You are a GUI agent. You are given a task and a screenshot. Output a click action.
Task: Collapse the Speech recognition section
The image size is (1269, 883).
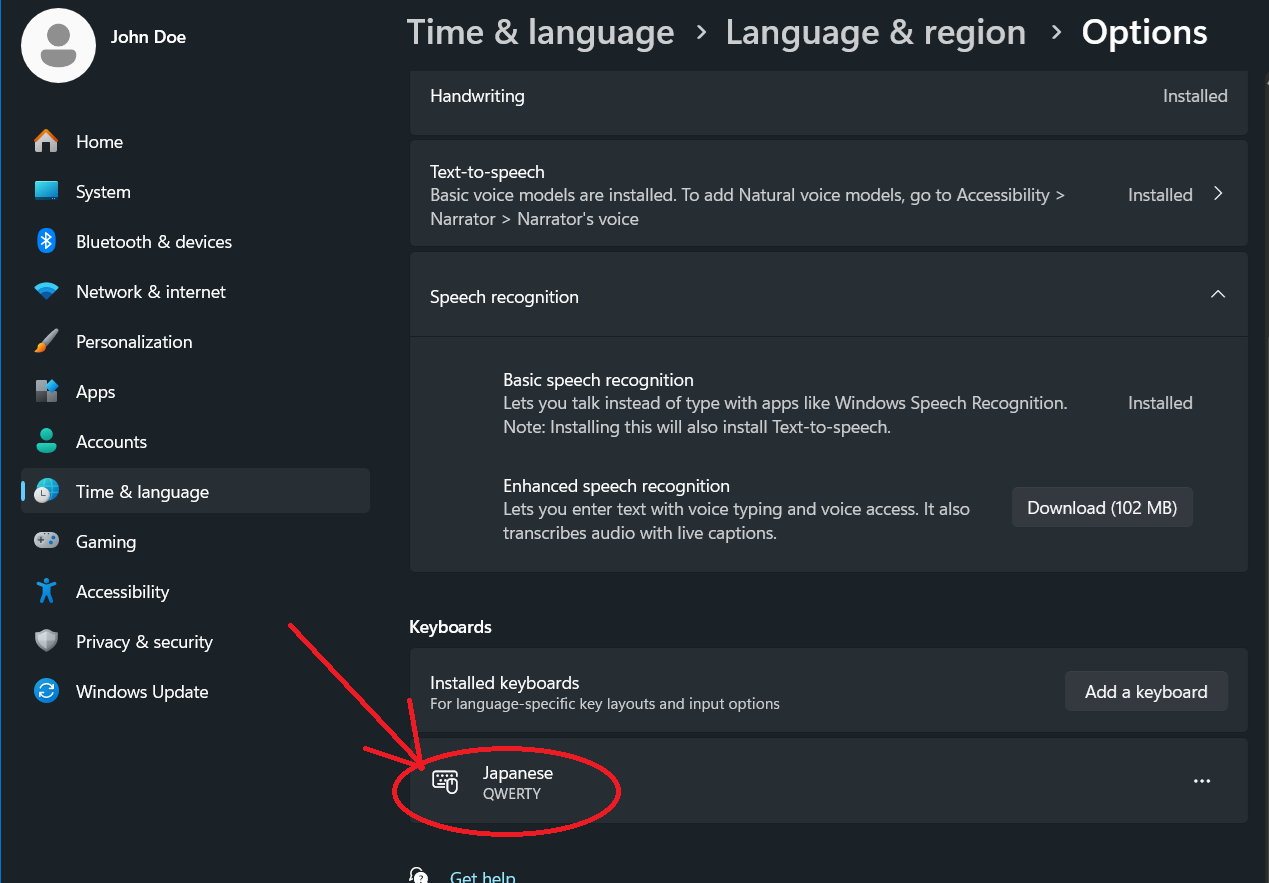pyautogui.click(x=1217, y=294)
